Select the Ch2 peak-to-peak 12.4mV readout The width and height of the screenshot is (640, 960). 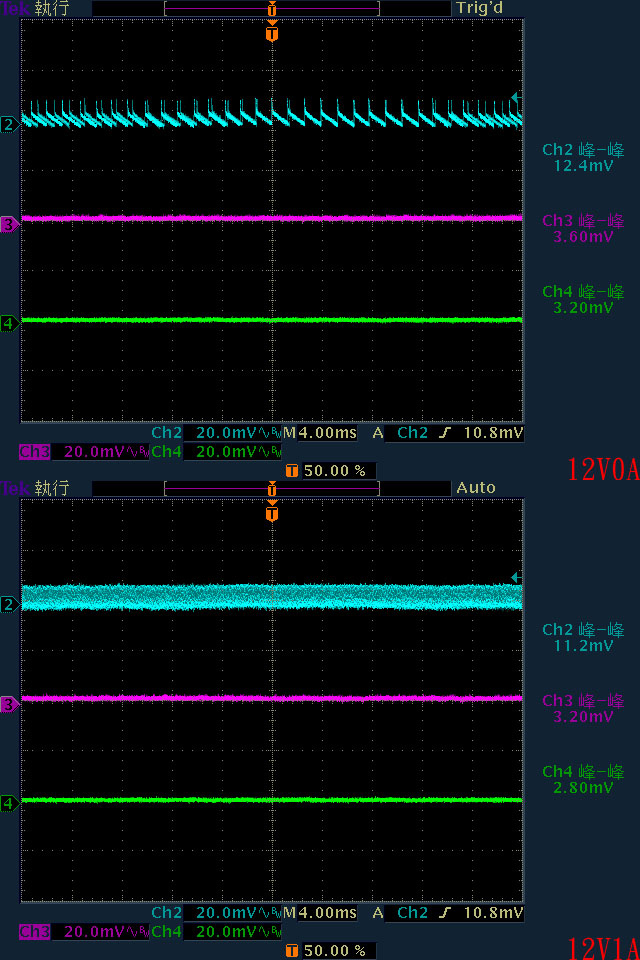point(583,157)
